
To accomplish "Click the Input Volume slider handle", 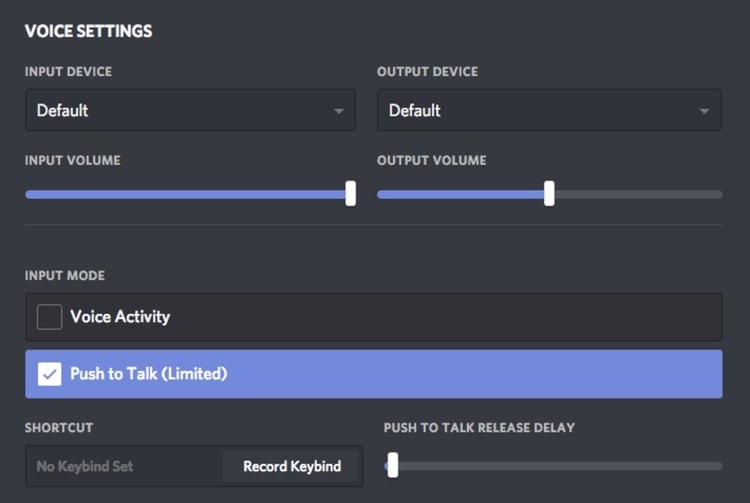I will point(350,194).
